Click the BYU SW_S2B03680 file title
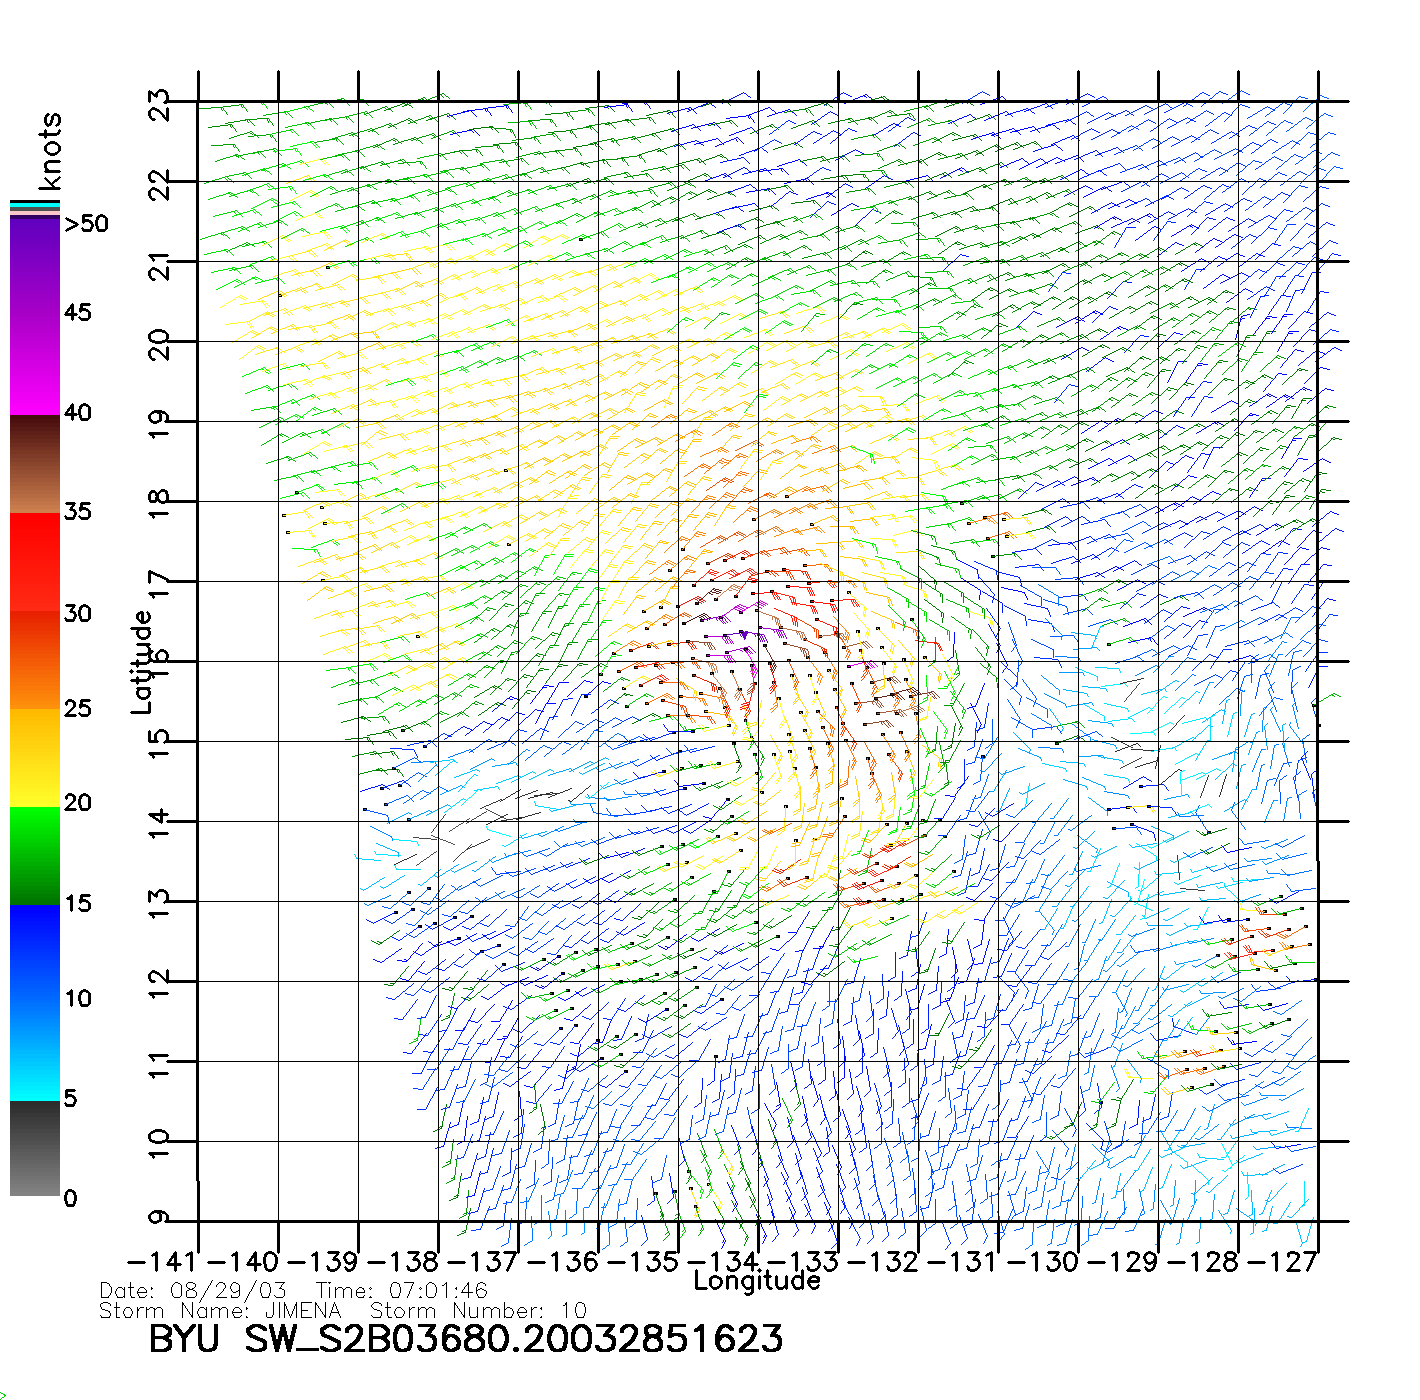The width and height of the screenshot is (1420, 1400). 465,1340
